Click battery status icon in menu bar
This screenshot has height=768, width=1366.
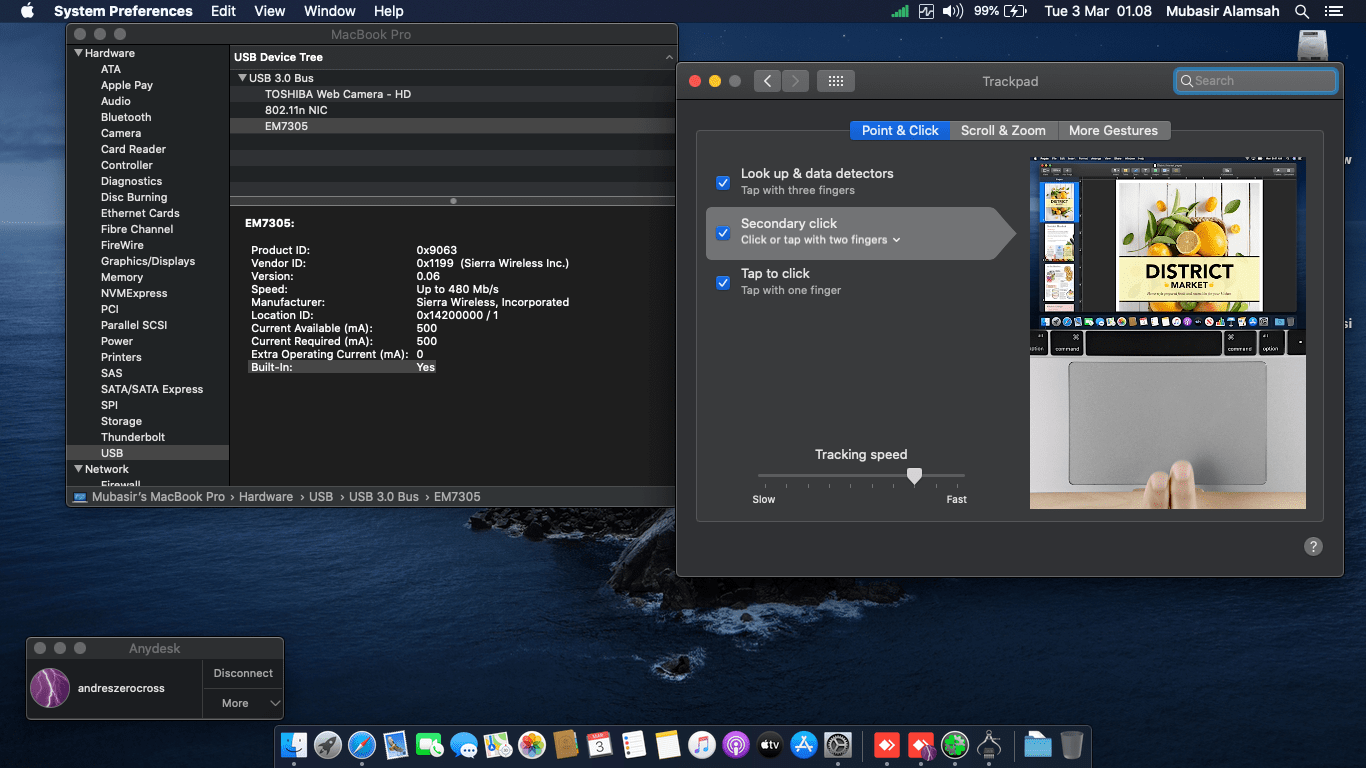(1016, 11)
